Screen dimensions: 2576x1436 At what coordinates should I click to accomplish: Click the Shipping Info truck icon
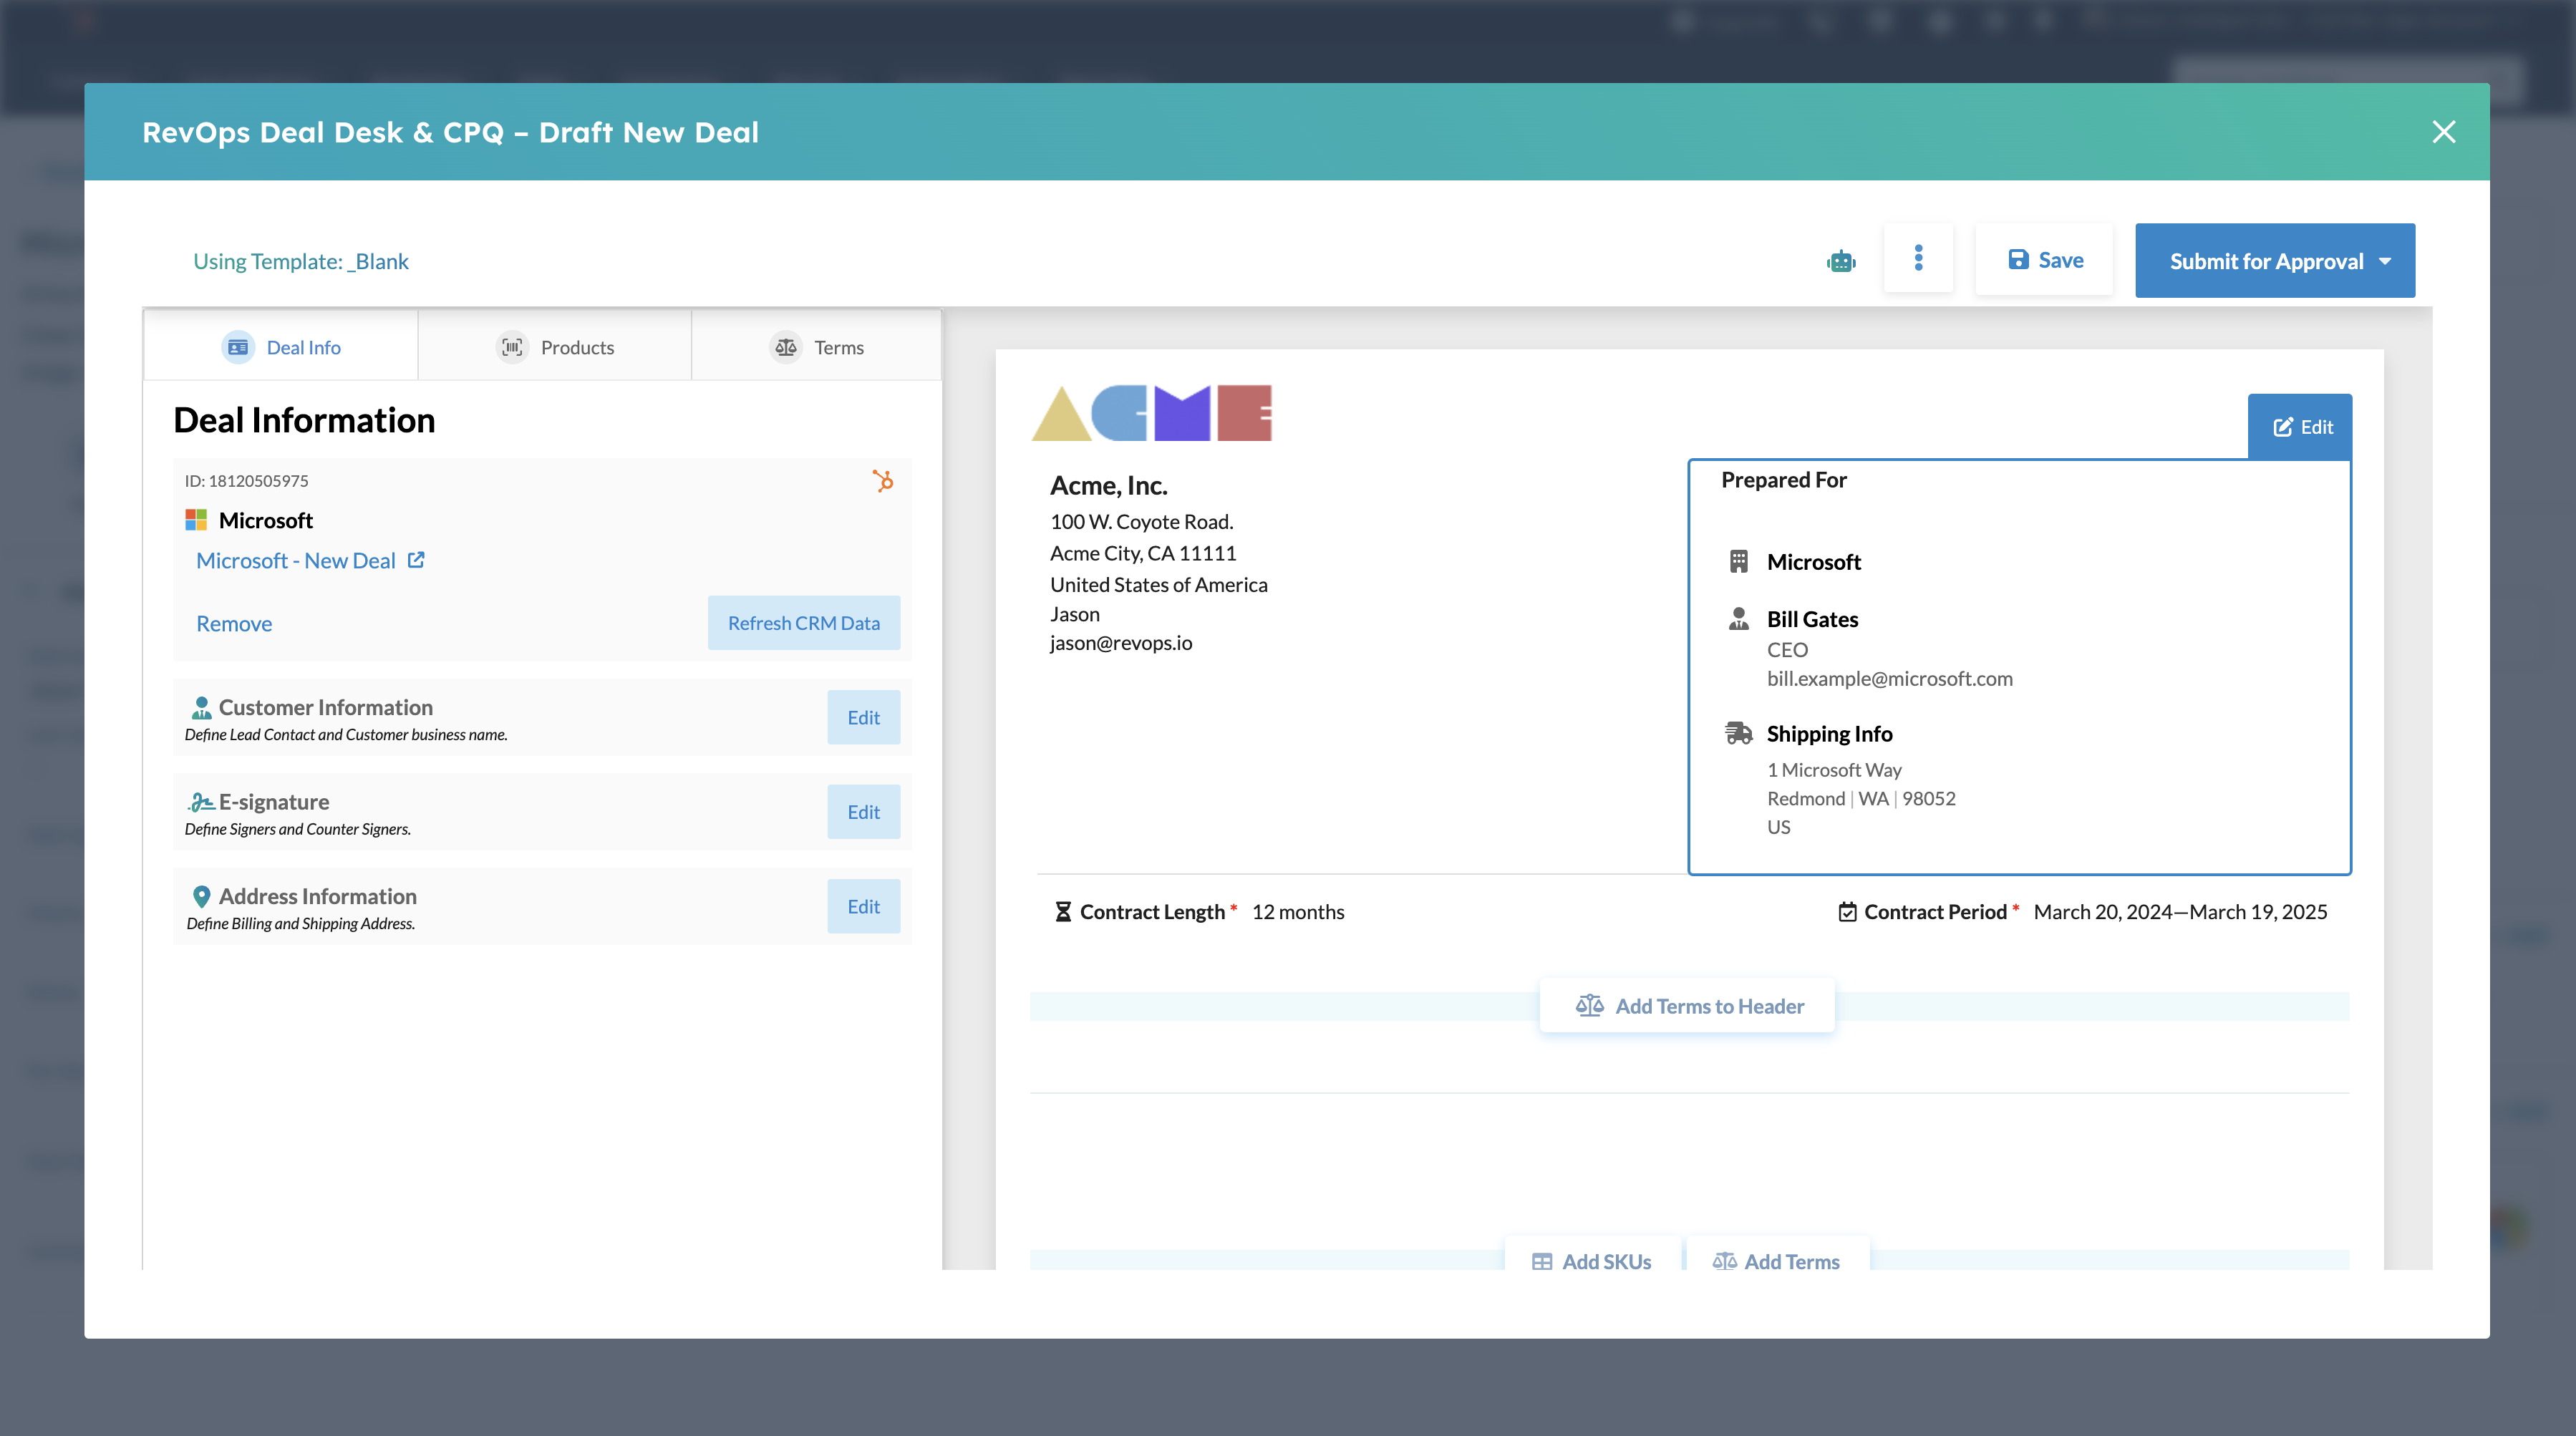coord(1738,733)
